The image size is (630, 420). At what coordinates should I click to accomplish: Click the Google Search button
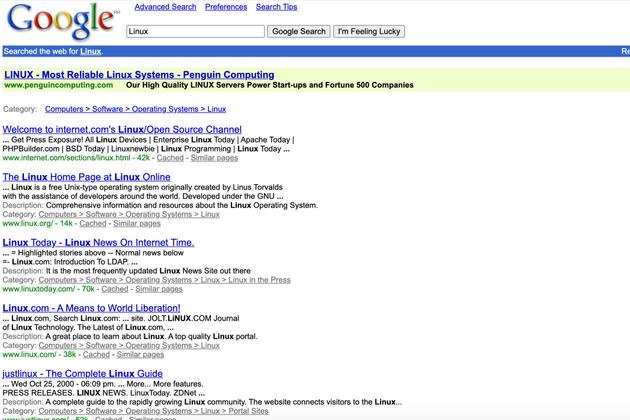click(299, 31)
